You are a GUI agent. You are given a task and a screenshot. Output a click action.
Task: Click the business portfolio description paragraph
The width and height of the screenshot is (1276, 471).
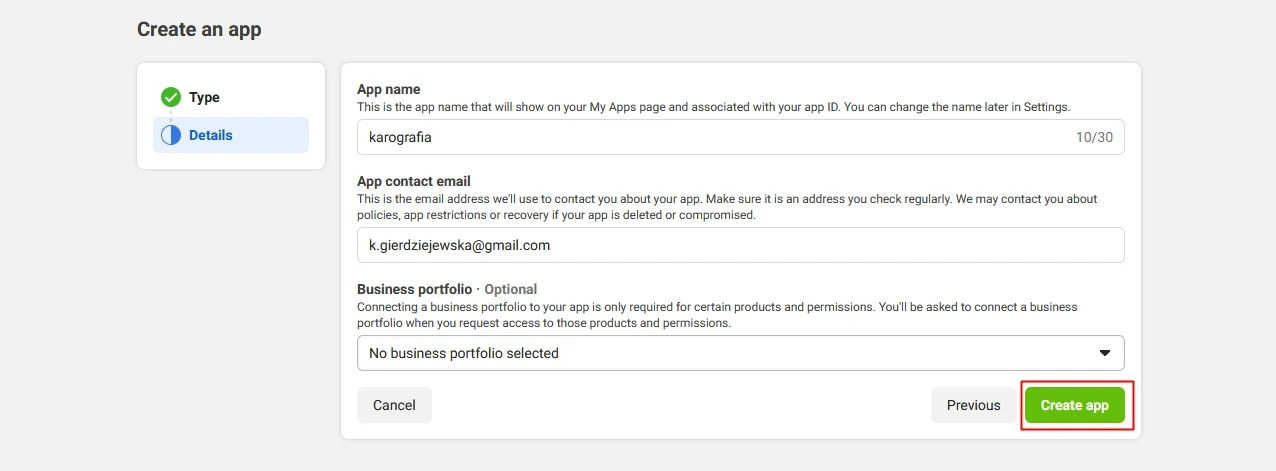717,315
